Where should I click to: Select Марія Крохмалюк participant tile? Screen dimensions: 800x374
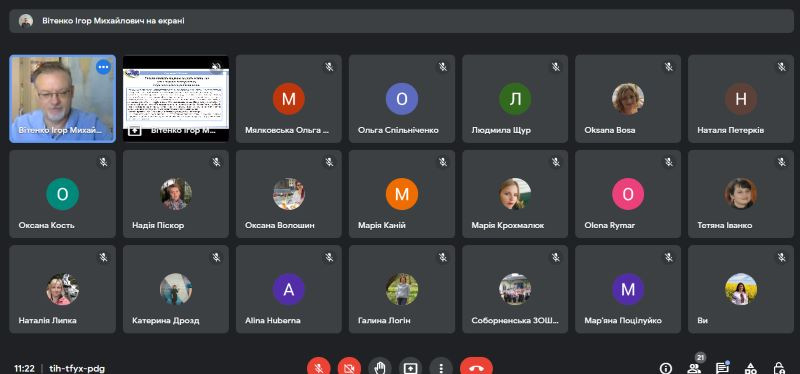click(515, 194)
